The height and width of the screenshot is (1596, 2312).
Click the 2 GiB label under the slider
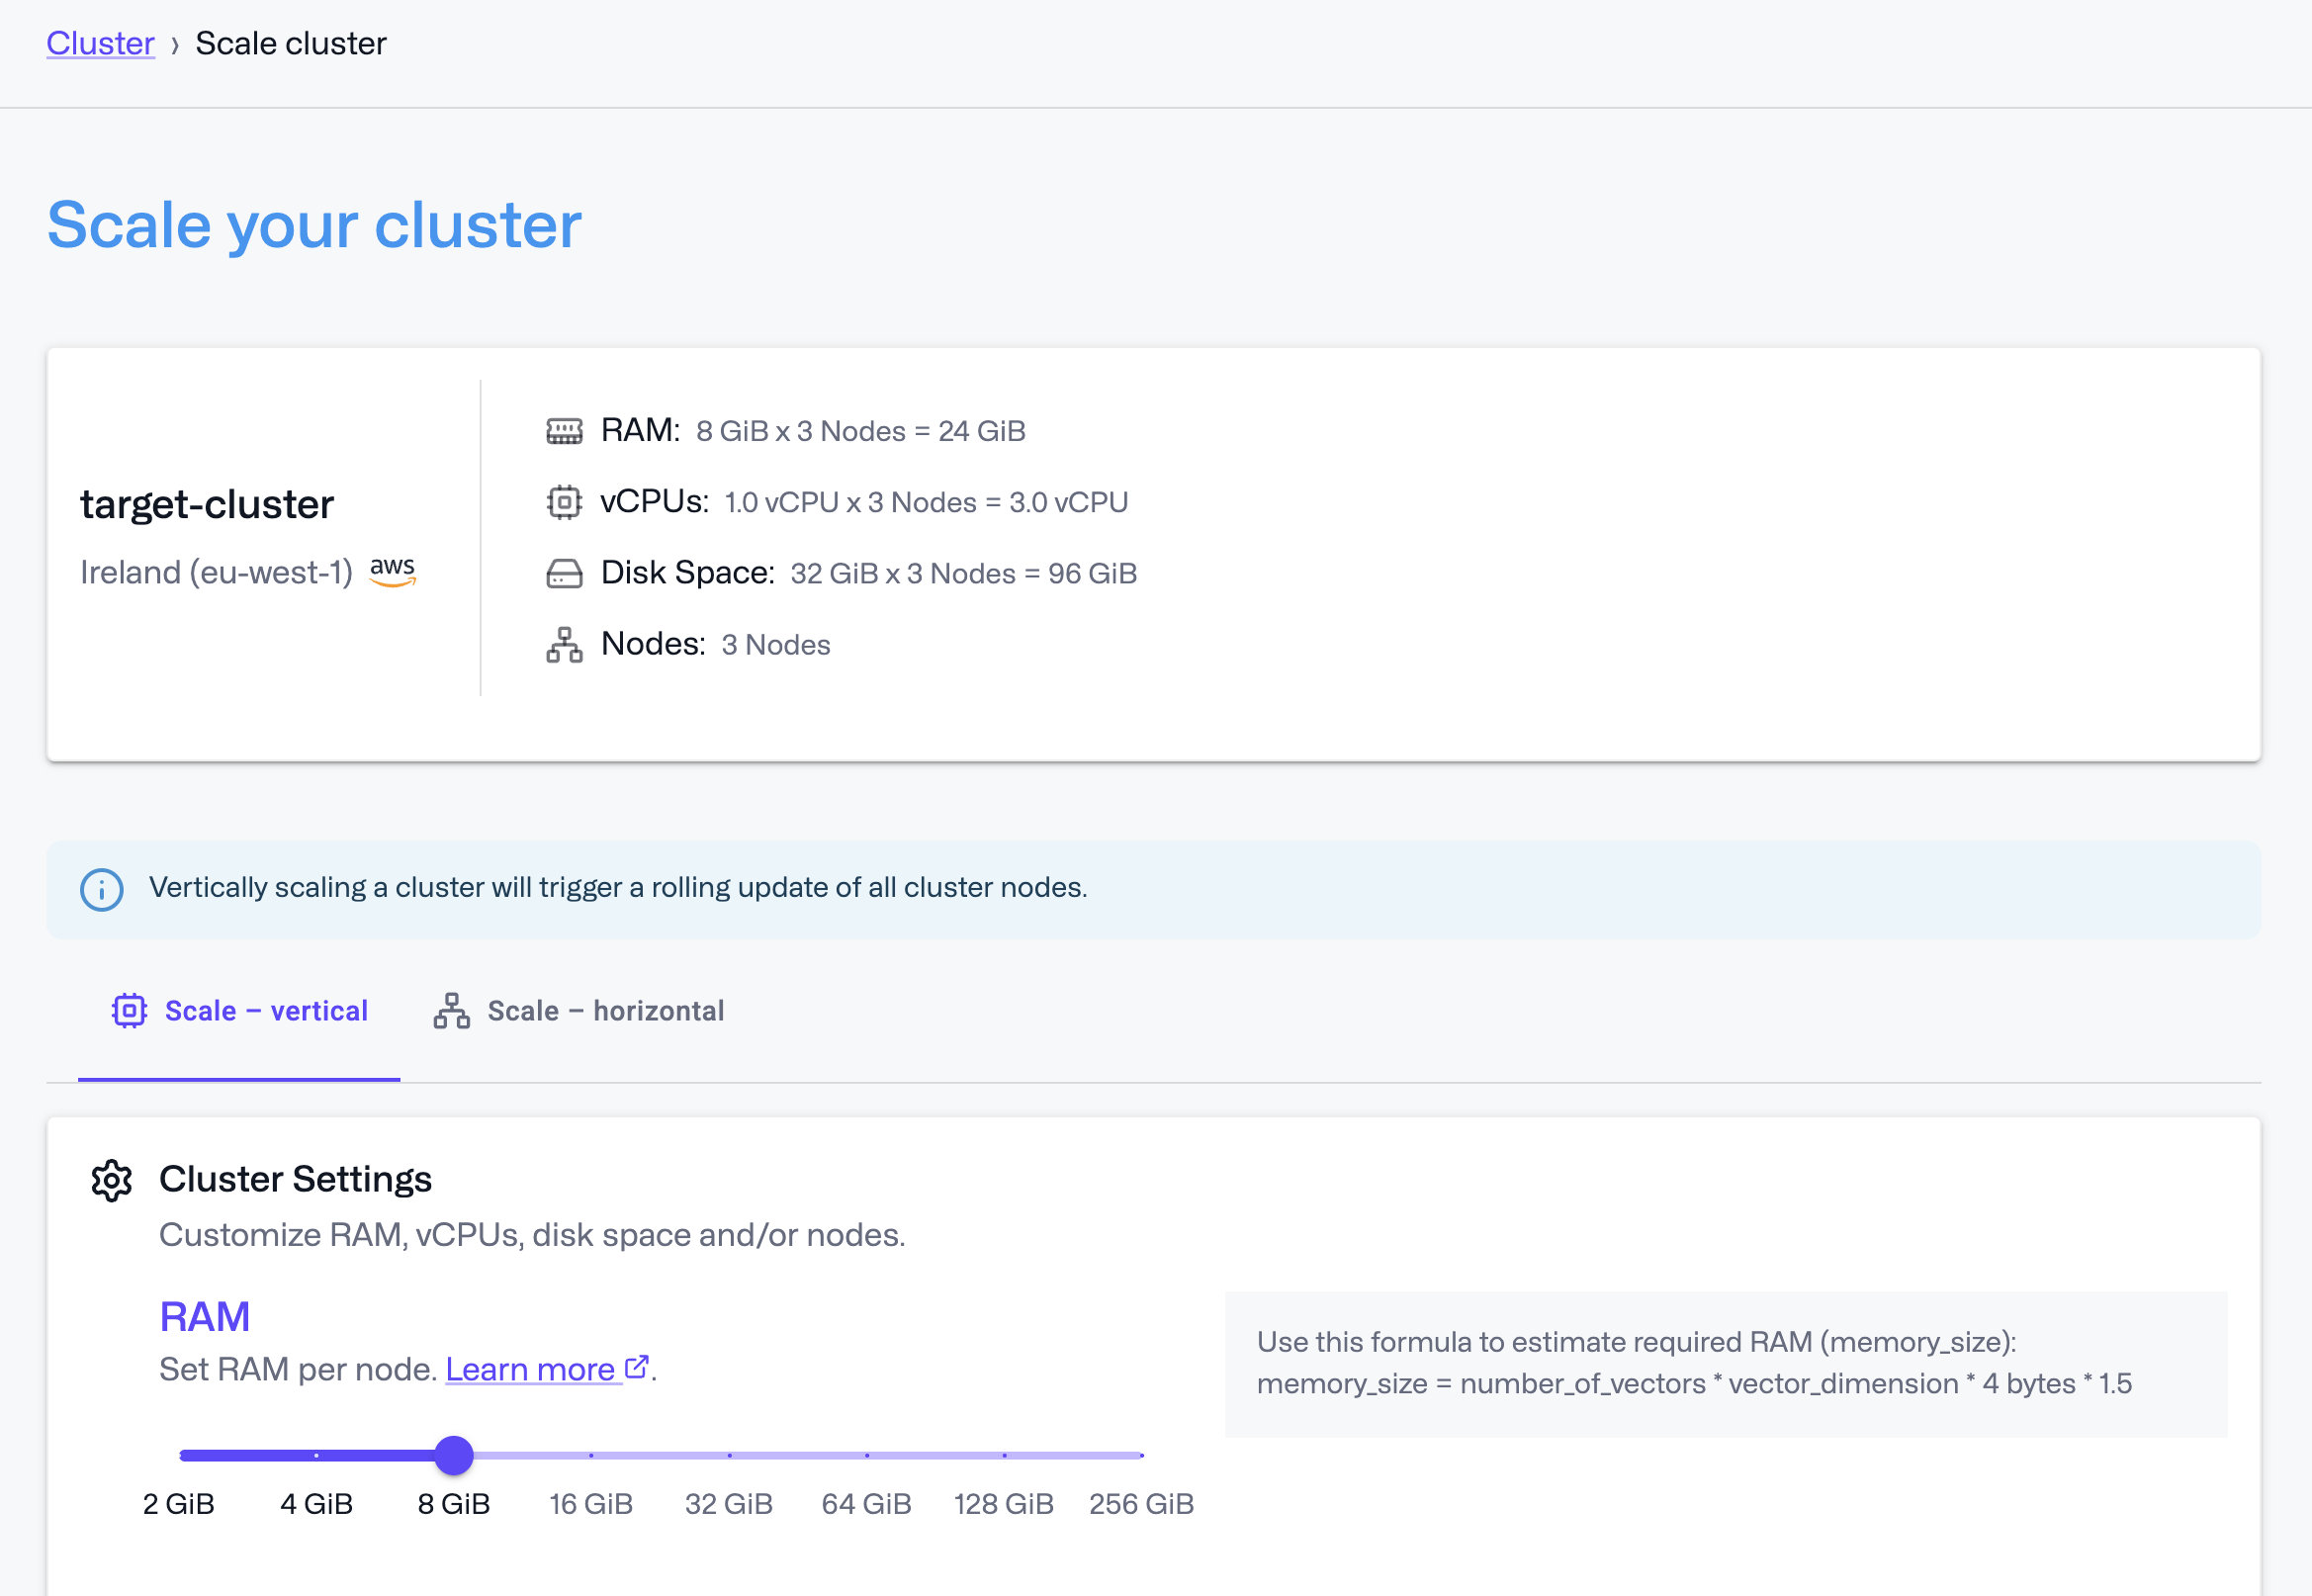point(179,1503)
